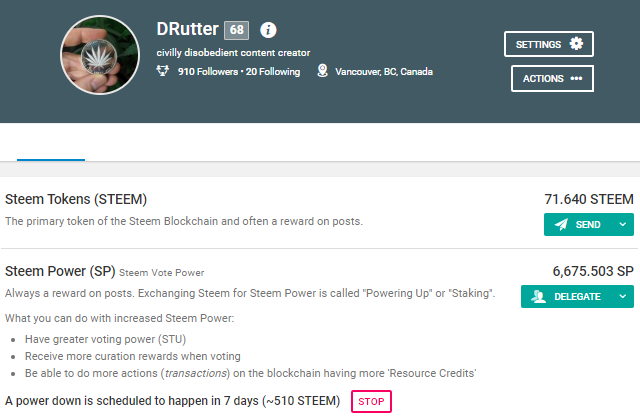Click the gear icon in Settings button
Screen dimensions: 640x420
pos(575,44)
